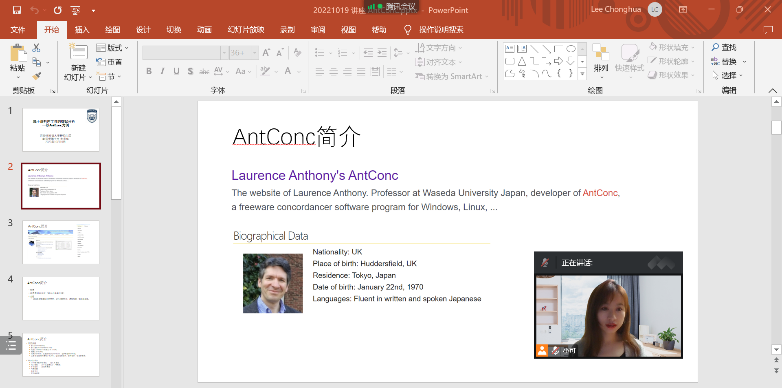Switch to the 动画 Animations tab
782x388 pixels.
[x=204, y=30]
